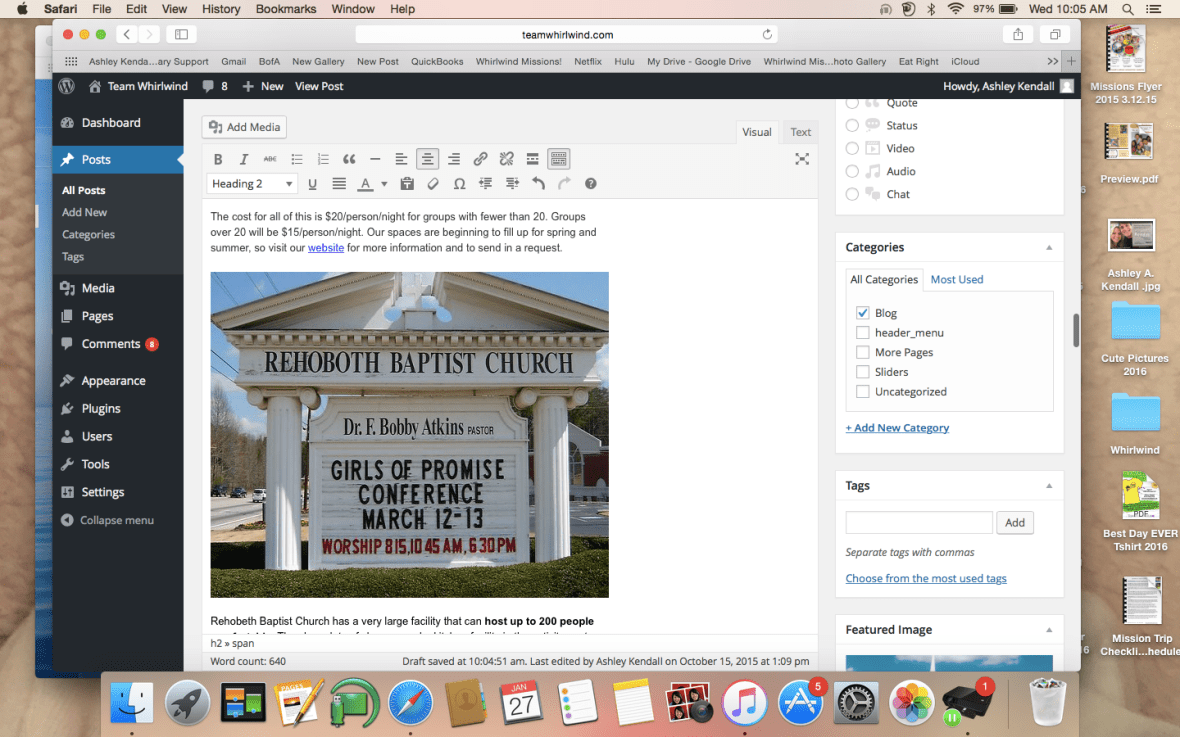Insert a special character with the omega icon
The width and height of the screenshot is (1180, 737).
tap(459, 184)
